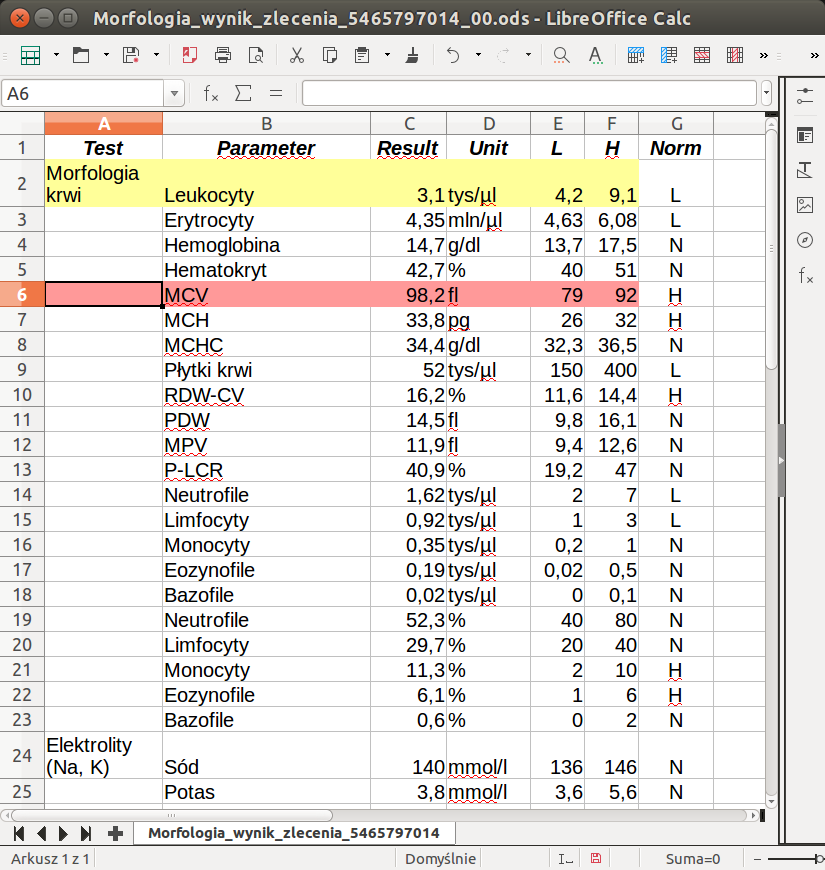
Task: Export directly as PDF icon
Action: click(190, 55)
